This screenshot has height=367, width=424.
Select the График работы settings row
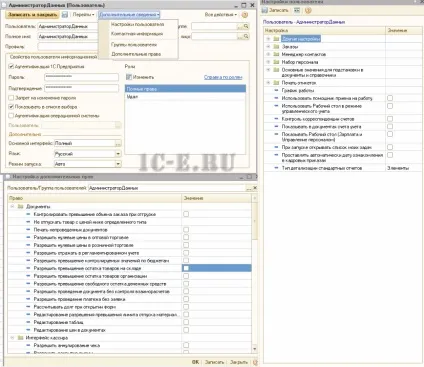(343, 90)
